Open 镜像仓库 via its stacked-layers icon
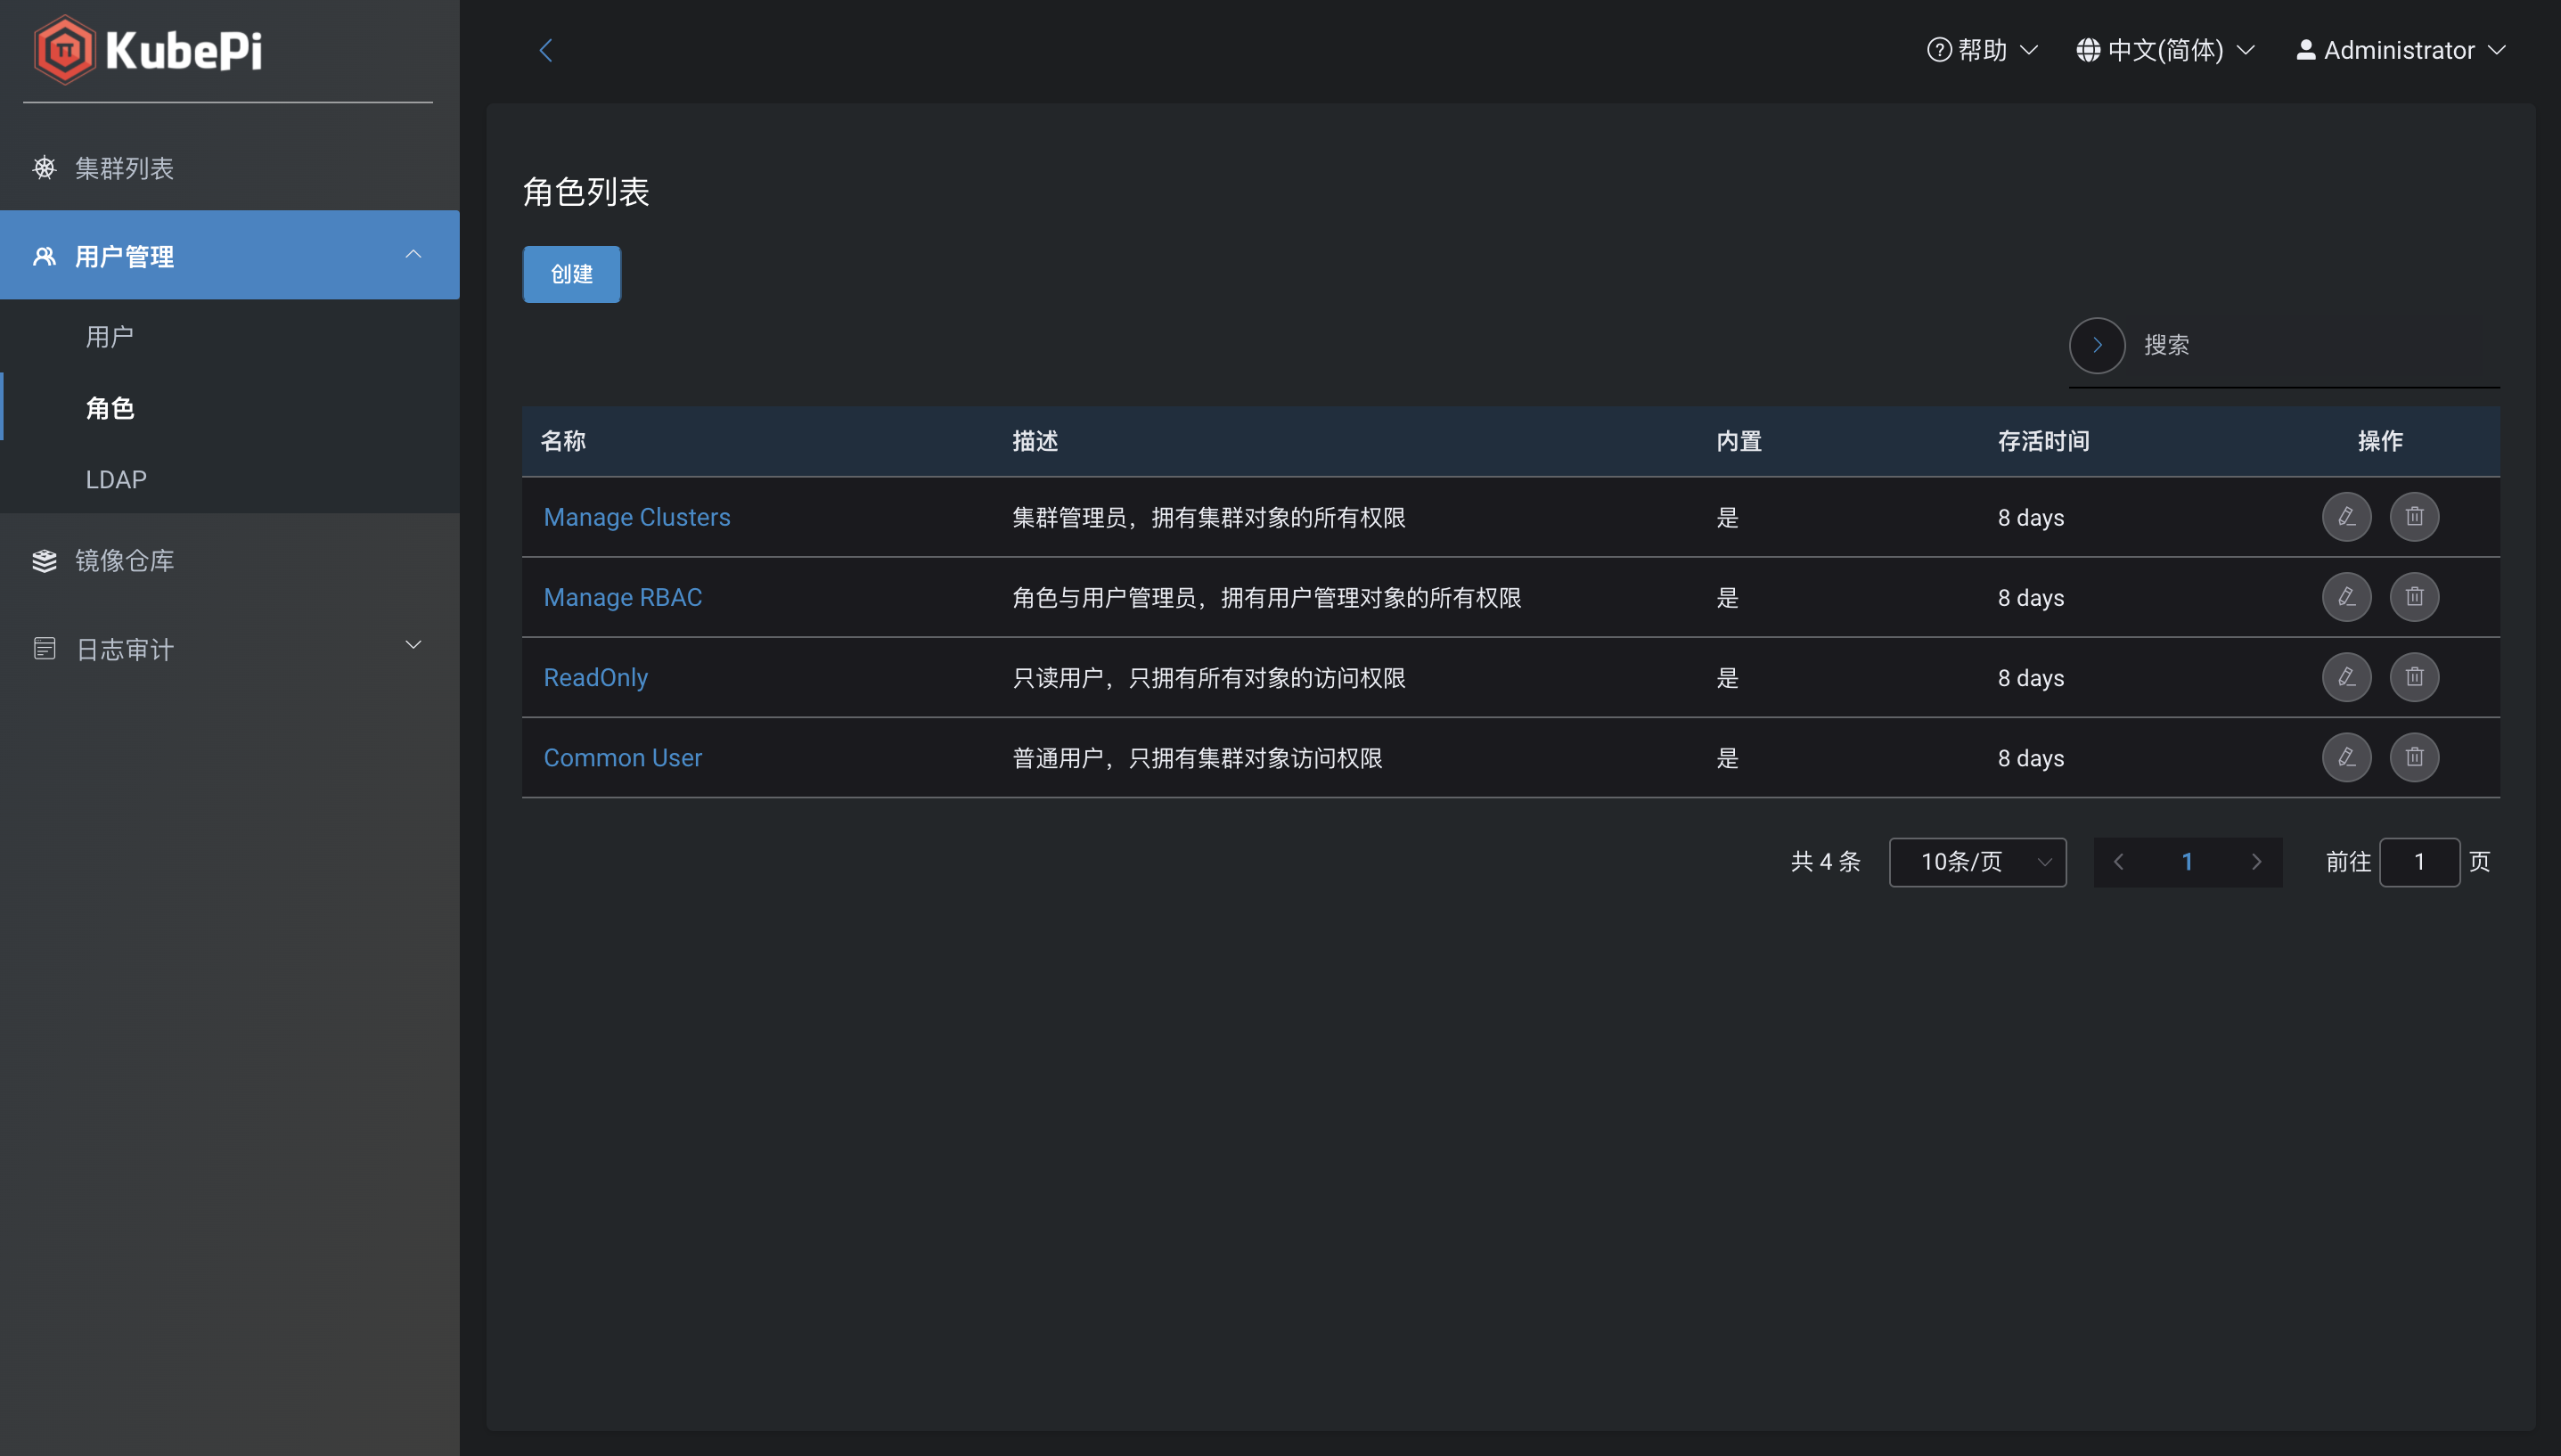2561x1456 pixels. [44, 560]
